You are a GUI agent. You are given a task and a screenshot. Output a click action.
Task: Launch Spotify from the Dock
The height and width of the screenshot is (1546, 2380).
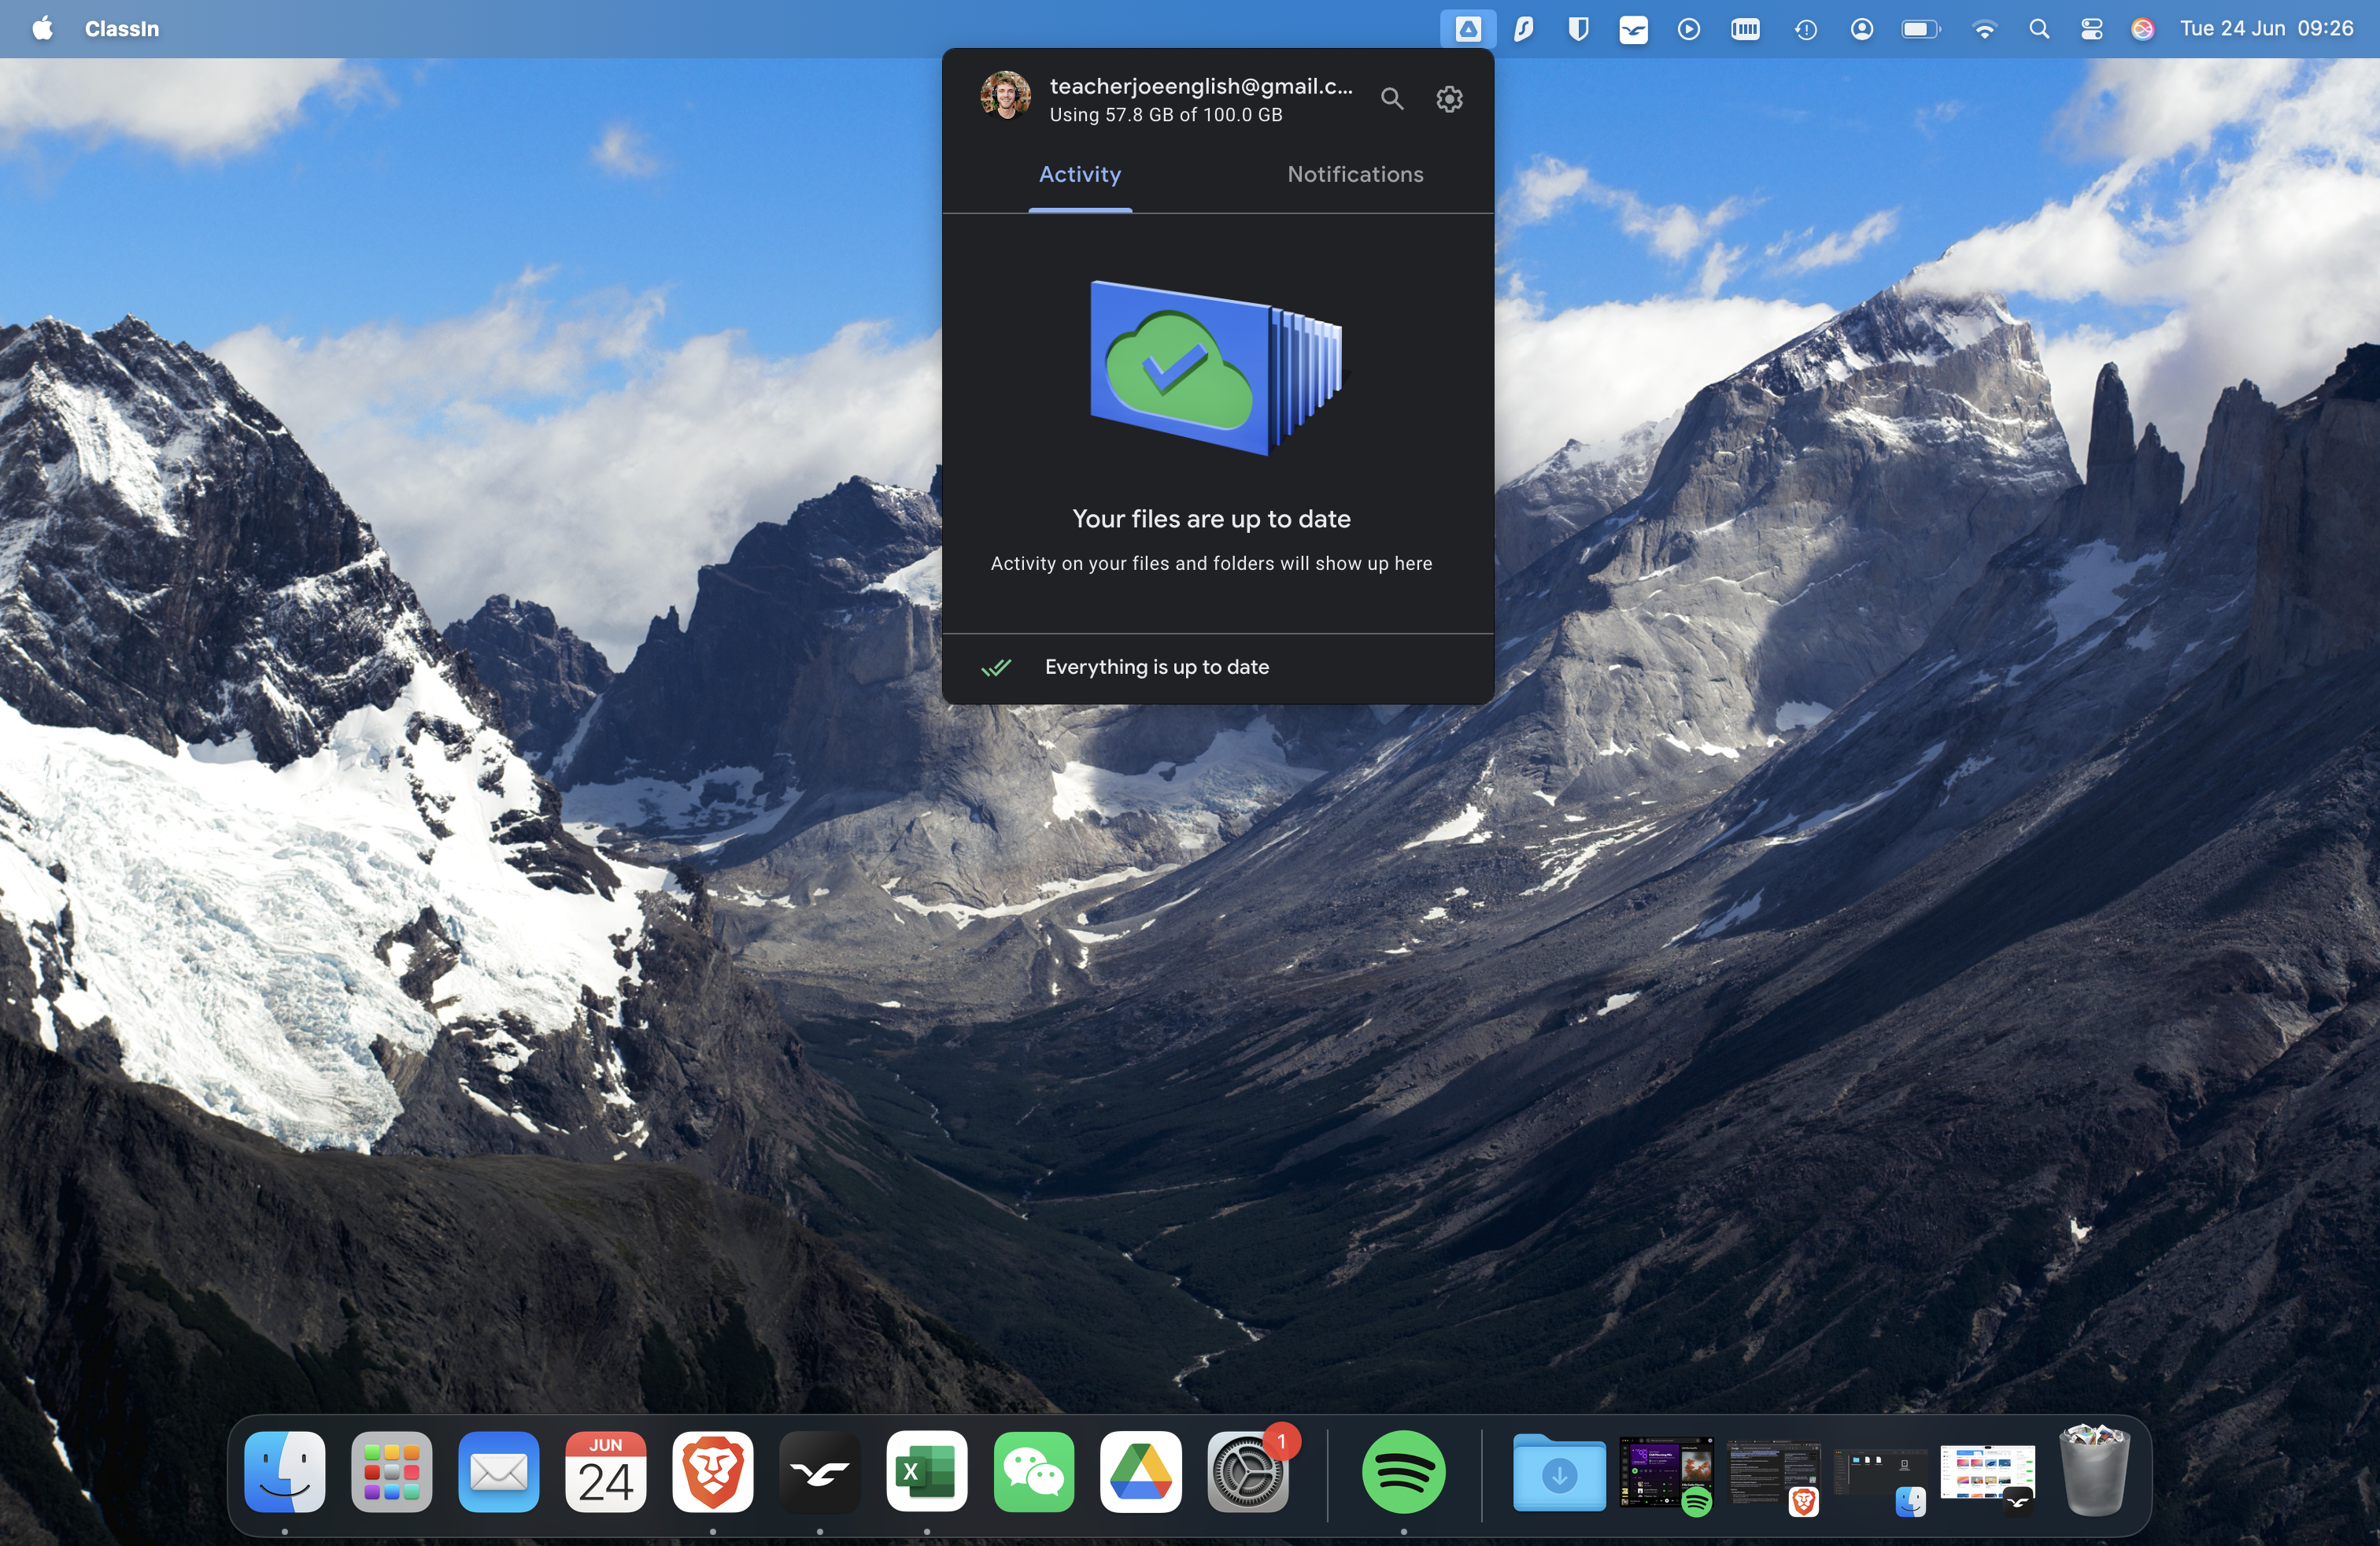click(1403, 1472)
